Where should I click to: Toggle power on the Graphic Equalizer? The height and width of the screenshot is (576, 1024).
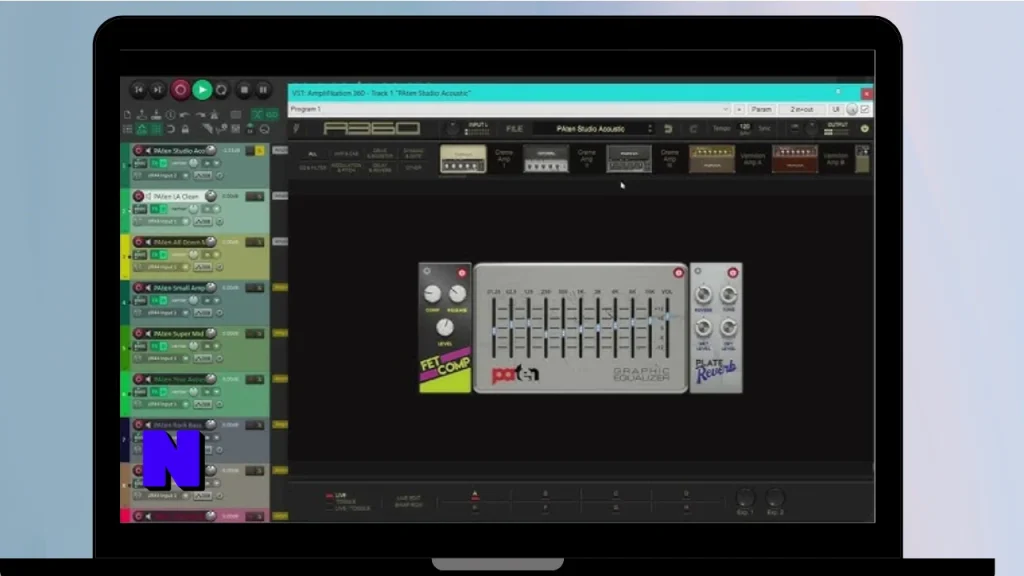point(679,273)
